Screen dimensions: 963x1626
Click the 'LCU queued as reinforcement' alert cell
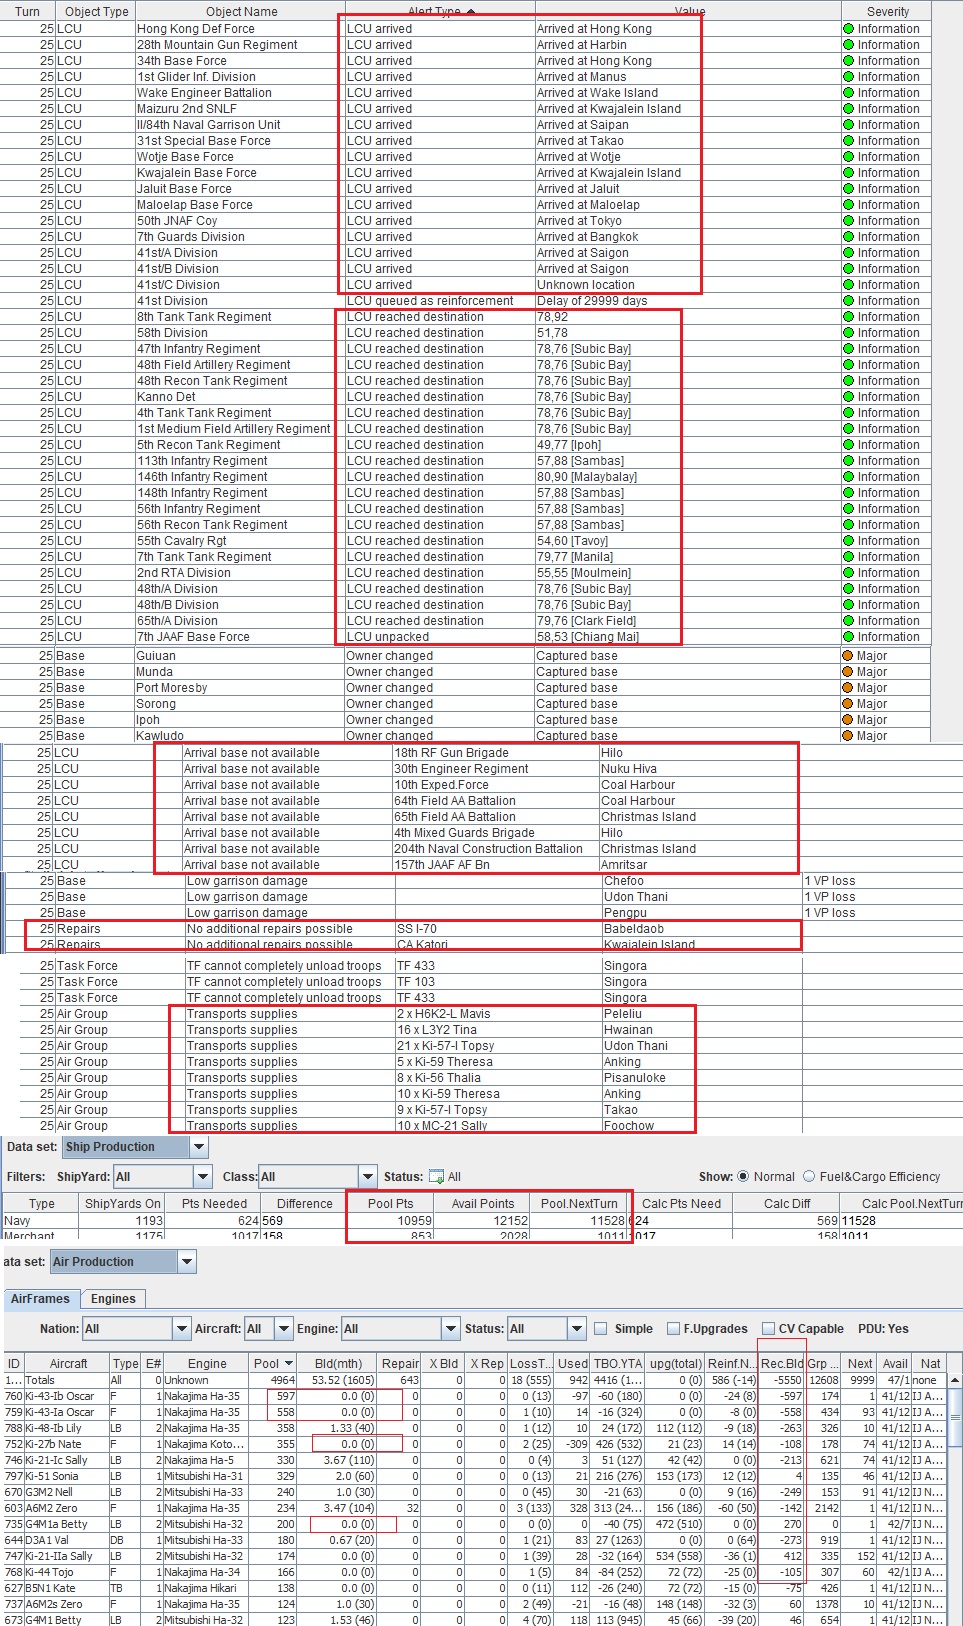point(439,301)
